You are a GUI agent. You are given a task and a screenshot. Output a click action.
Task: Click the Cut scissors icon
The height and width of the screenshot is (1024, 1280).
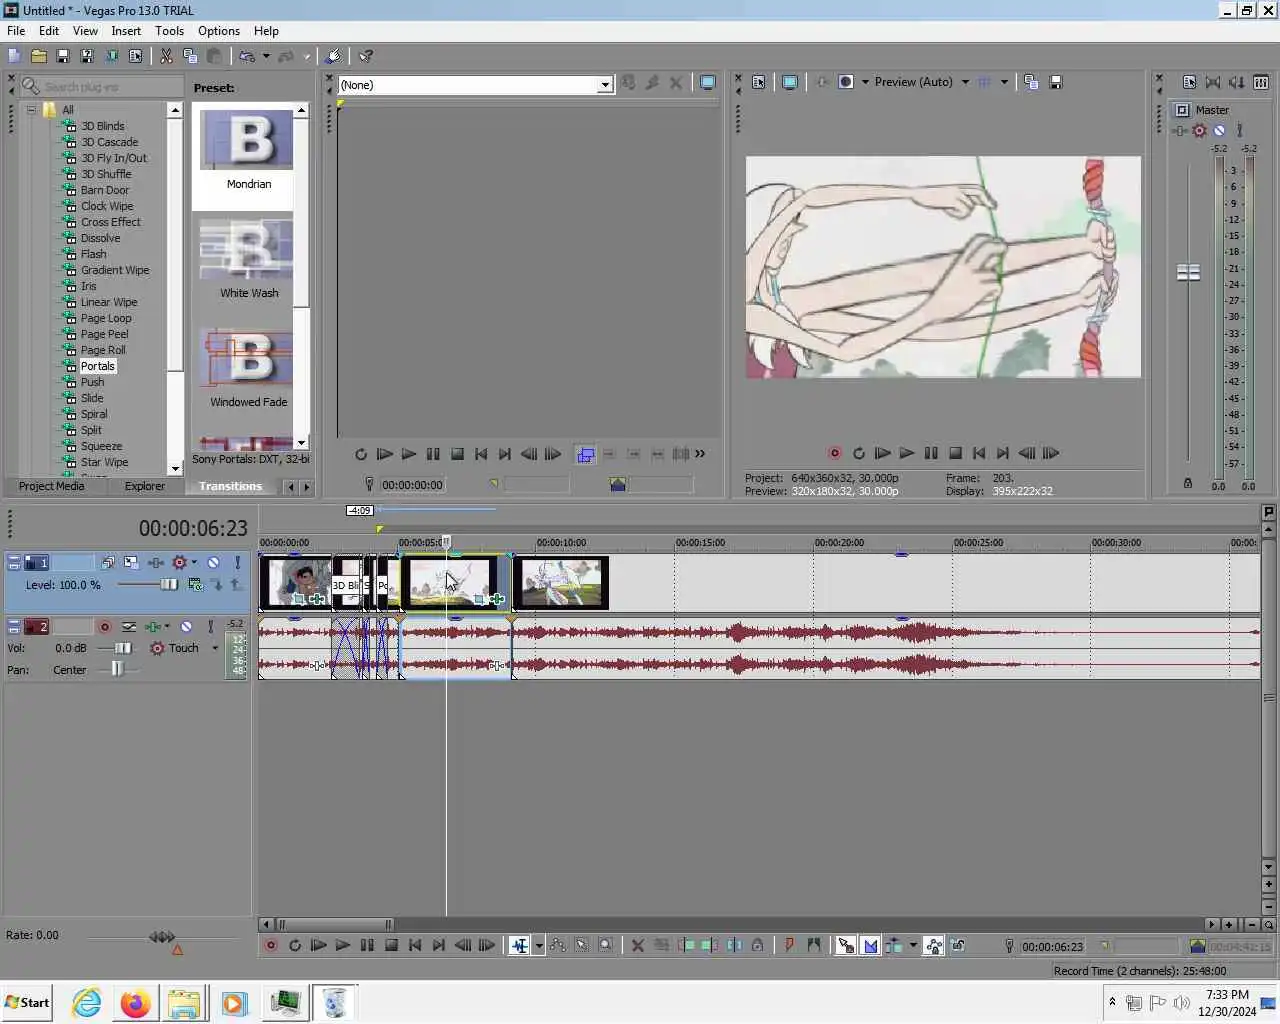coord(166,56)
